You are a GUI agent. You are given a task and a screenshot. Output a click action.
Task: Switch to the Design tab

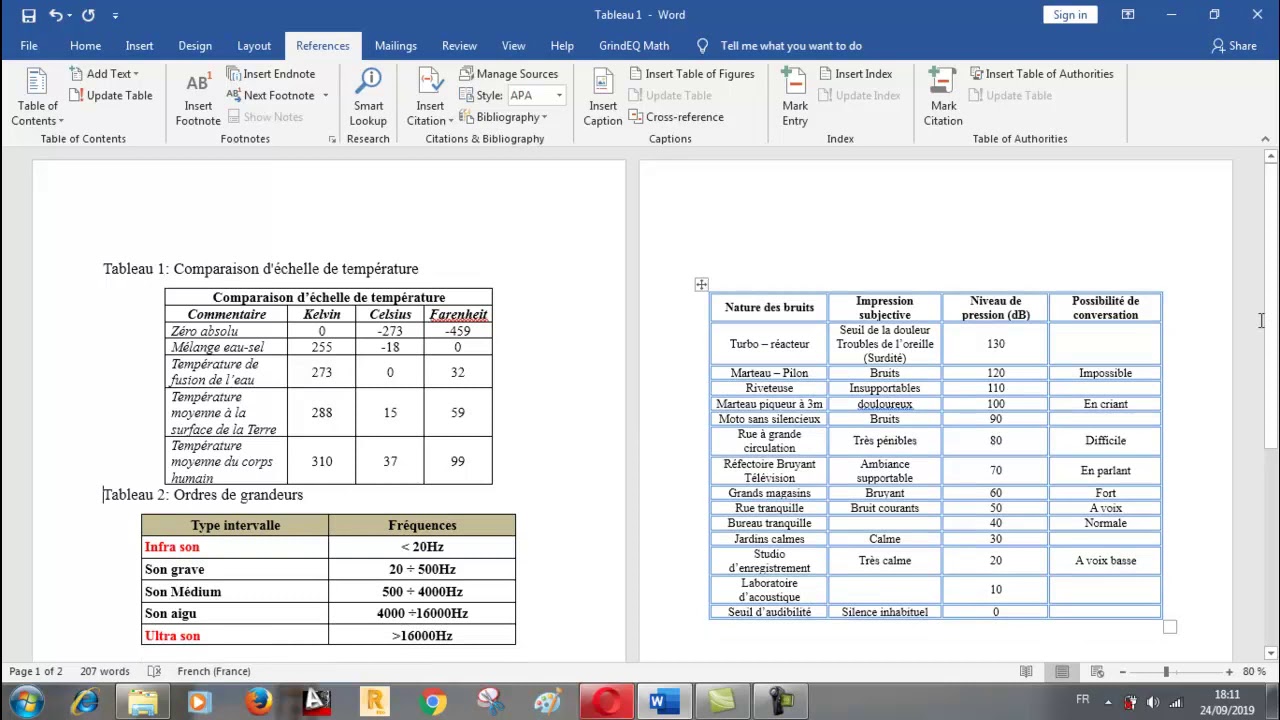coord(195,46)
